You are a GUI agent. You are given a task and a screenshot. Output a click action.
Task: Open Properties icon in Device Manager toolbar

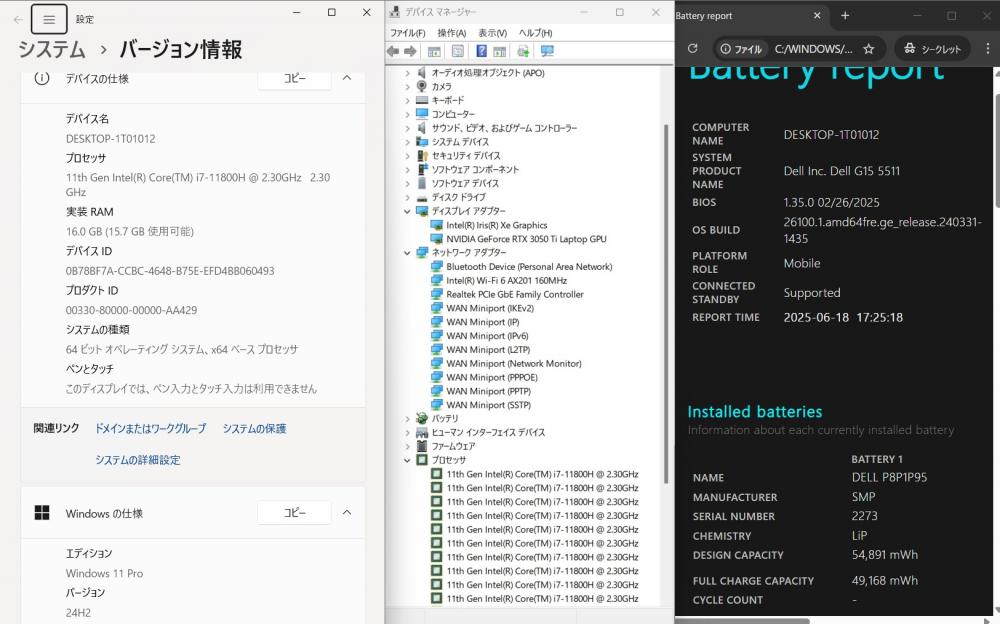pyautogui.click(x=458, y=51)
